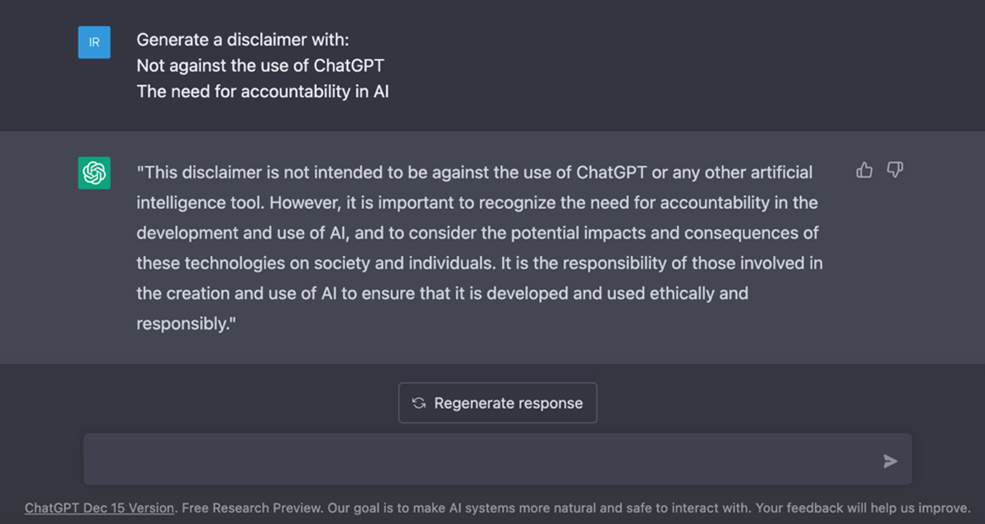This screenshot has width=985, height=524.
Task: Mark the response with thumbs down
Action: coord(895,170)
